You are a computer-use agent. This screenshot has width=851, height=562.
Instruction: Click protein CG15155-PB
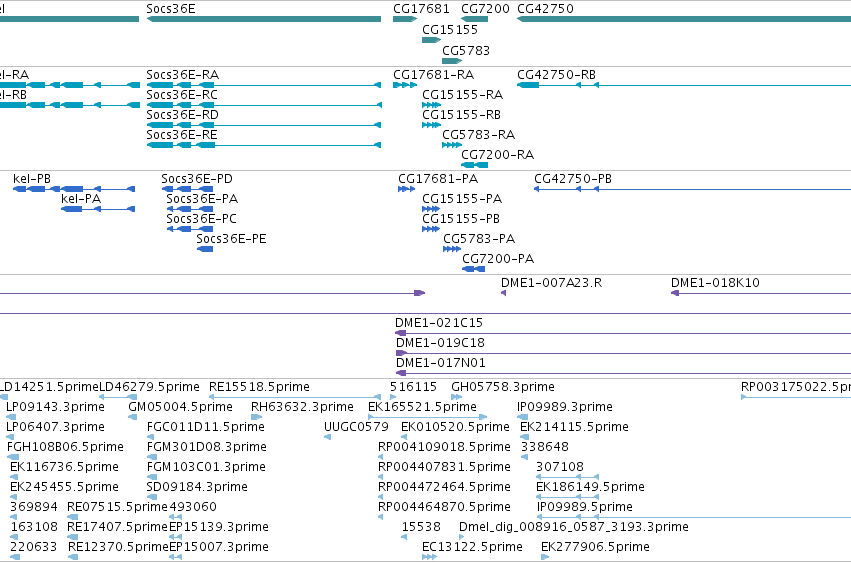461,219
